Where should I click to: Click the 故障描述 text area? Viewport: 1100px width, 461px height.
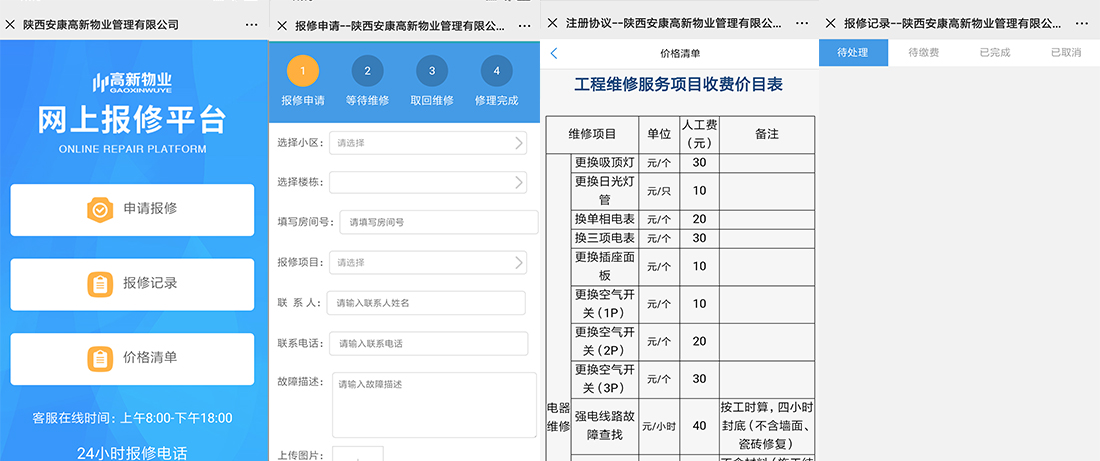434,404
